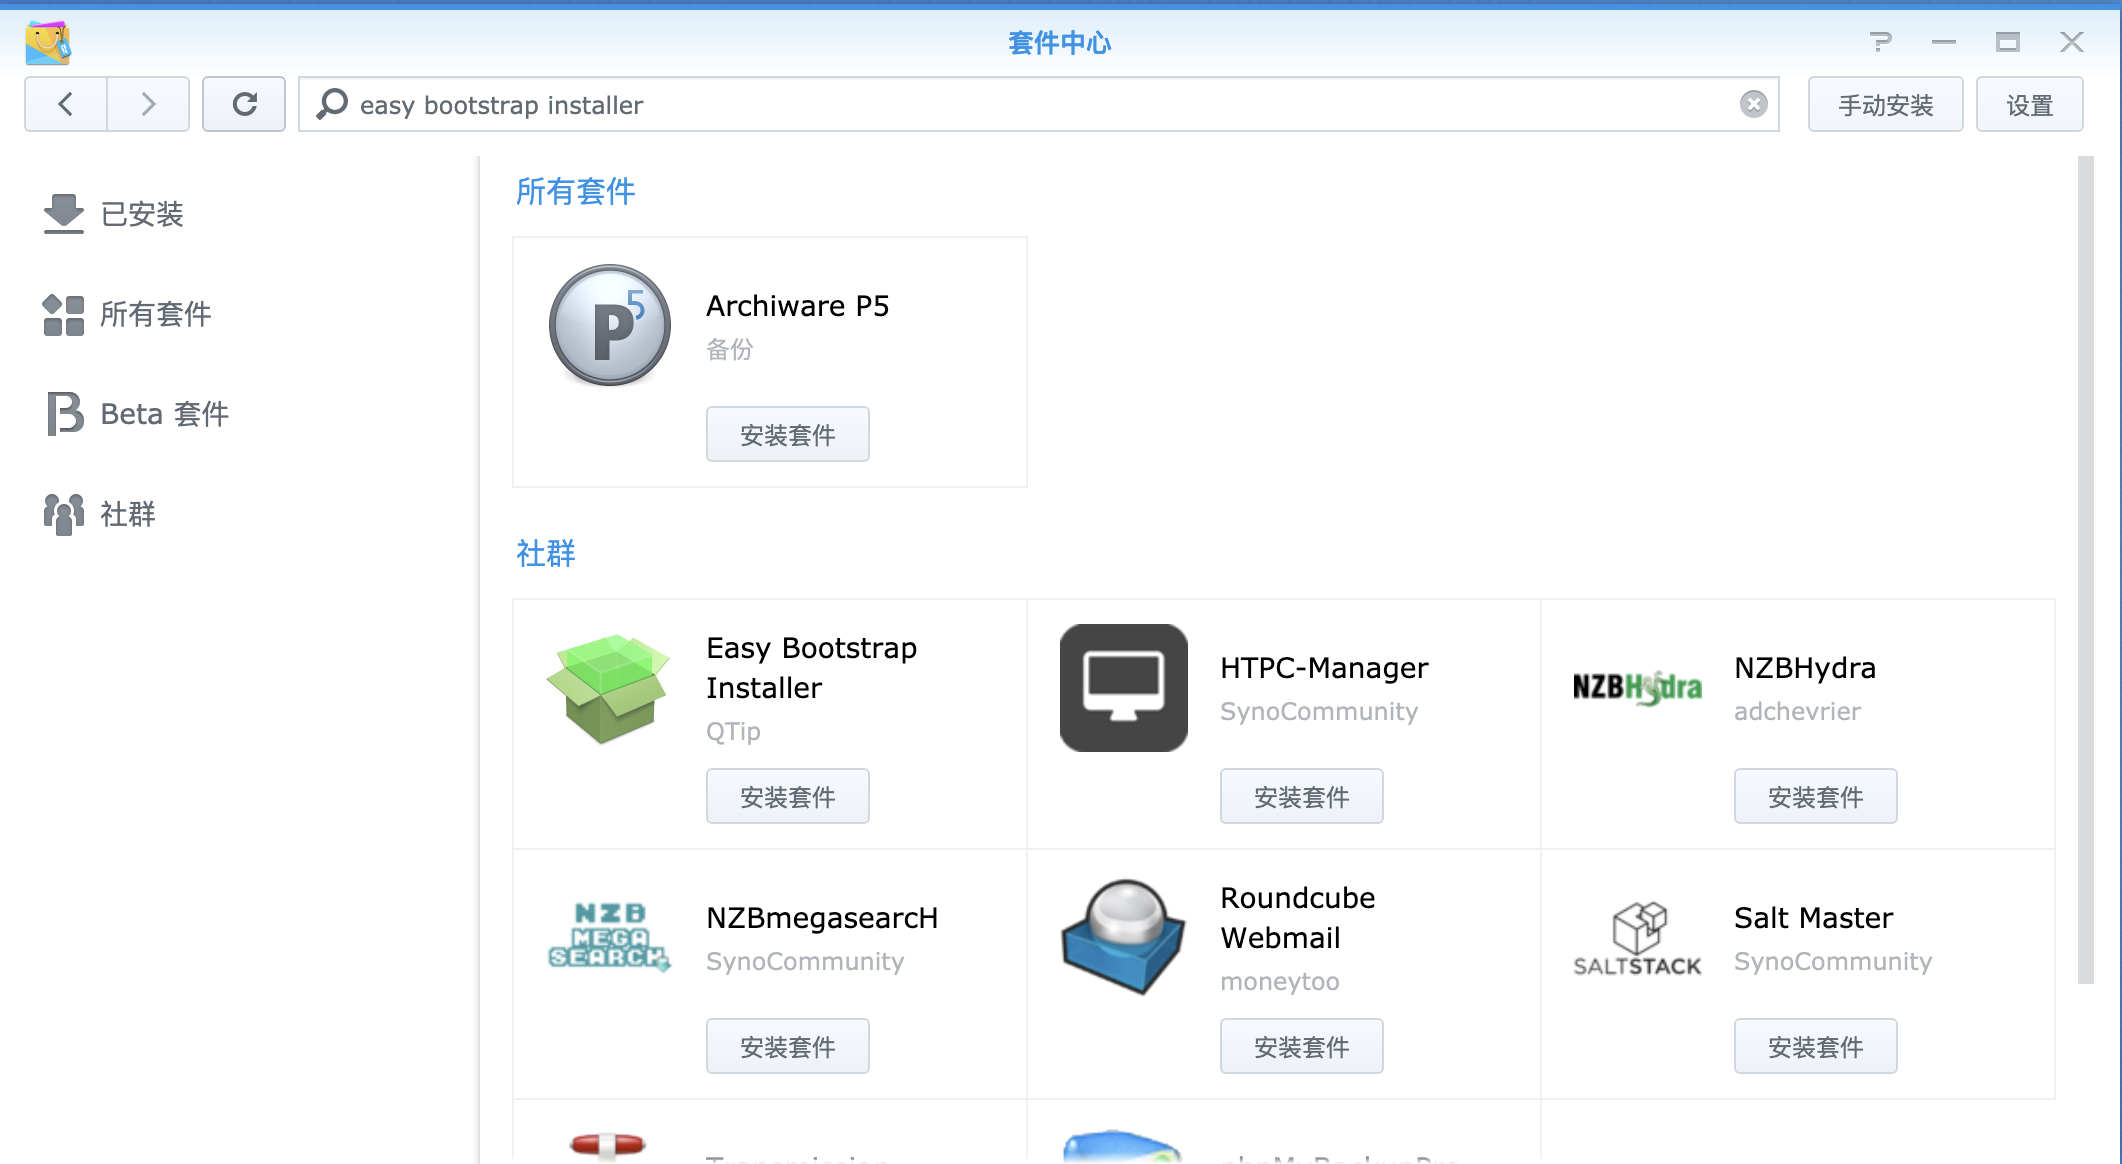
Task: Click the QTip author label
Action: [733, 732]
